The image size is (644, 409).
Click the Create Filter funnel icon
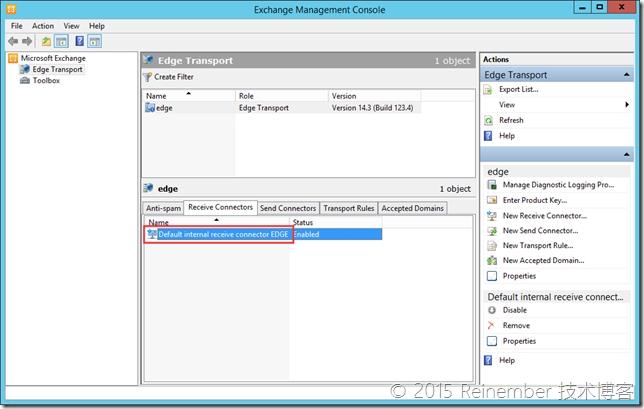pyautogui.click(x=147, y=77)
